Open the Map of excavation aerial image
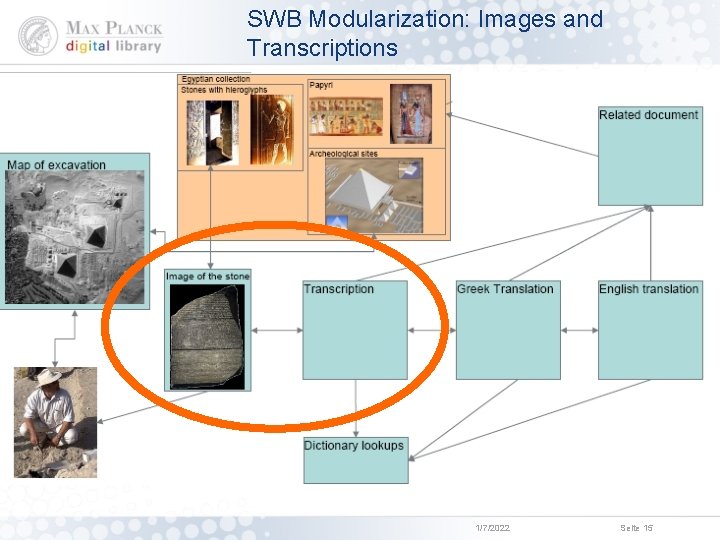The width and height of the screenshot is (720, 540). click(74, 237)
